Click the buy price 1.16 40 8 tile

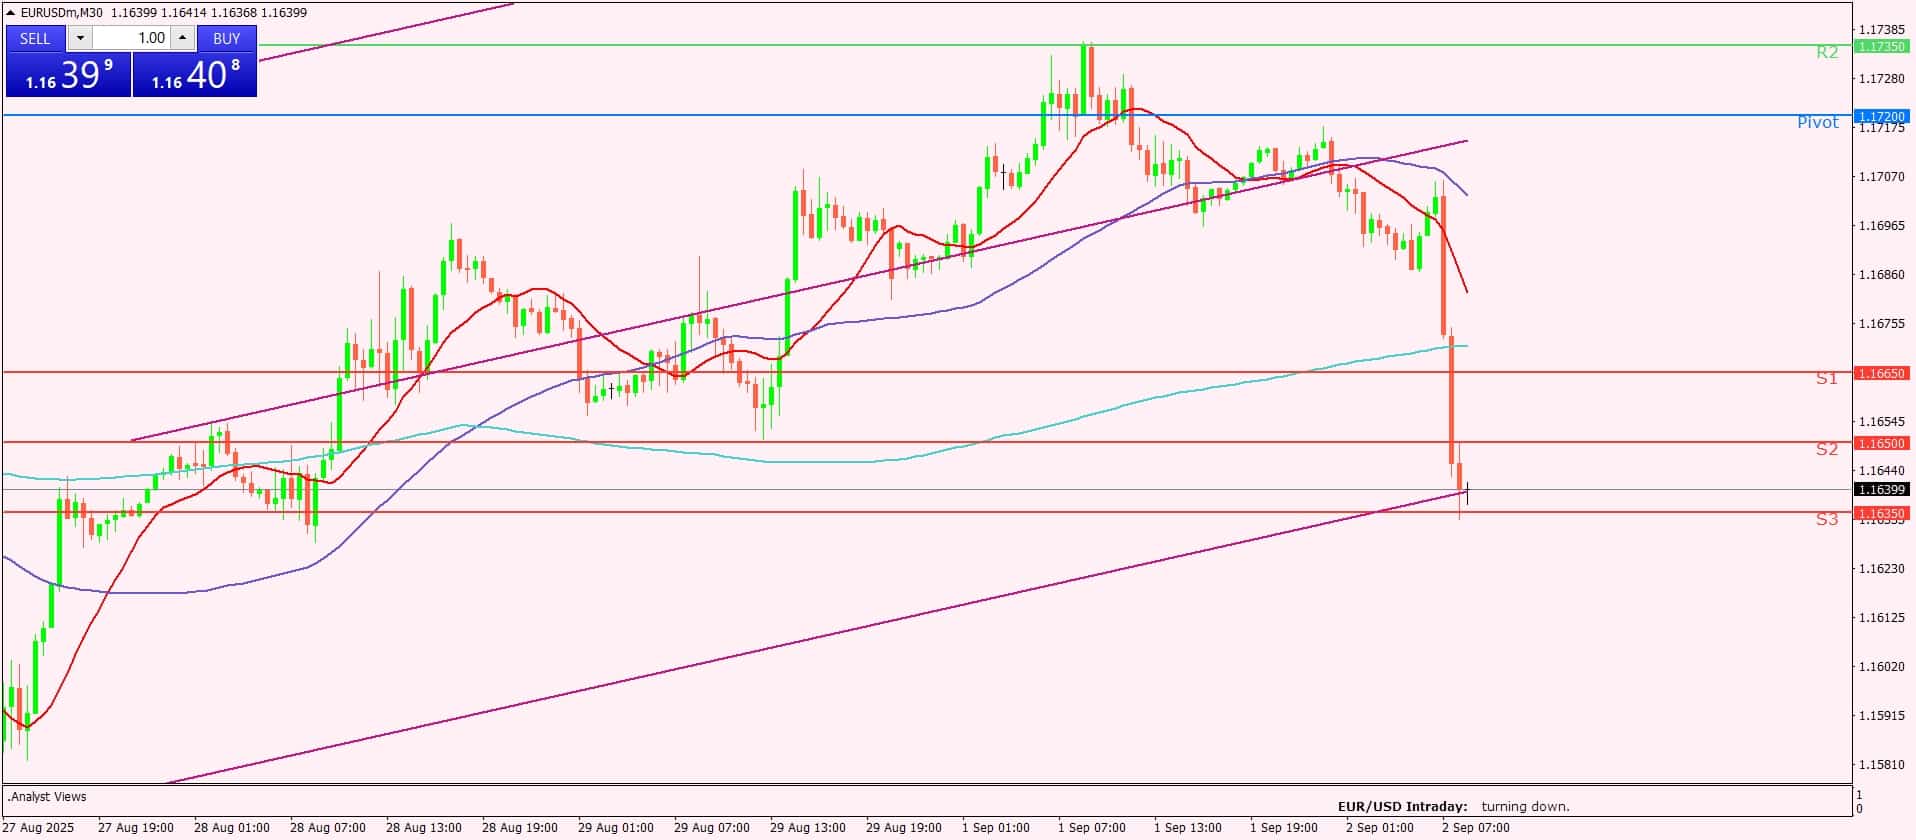[x=195, y=75]
